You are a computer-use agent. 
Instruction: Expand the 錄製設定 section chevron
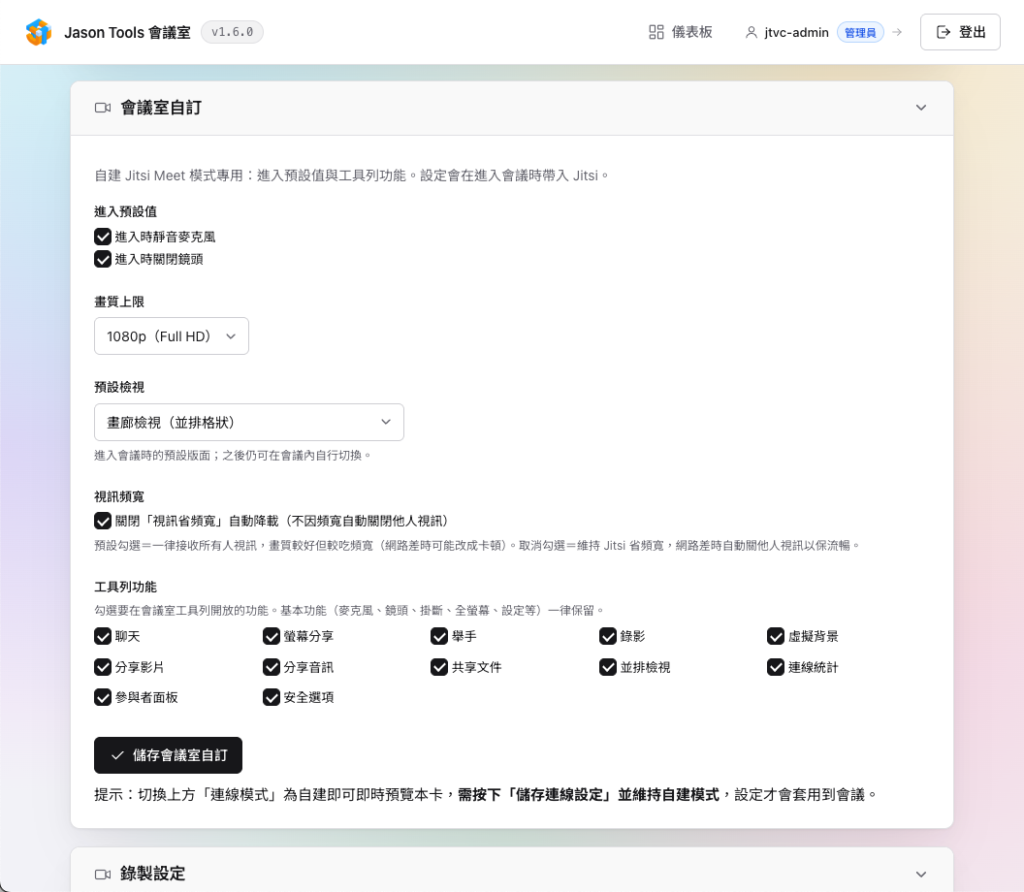tap(921, 874)
